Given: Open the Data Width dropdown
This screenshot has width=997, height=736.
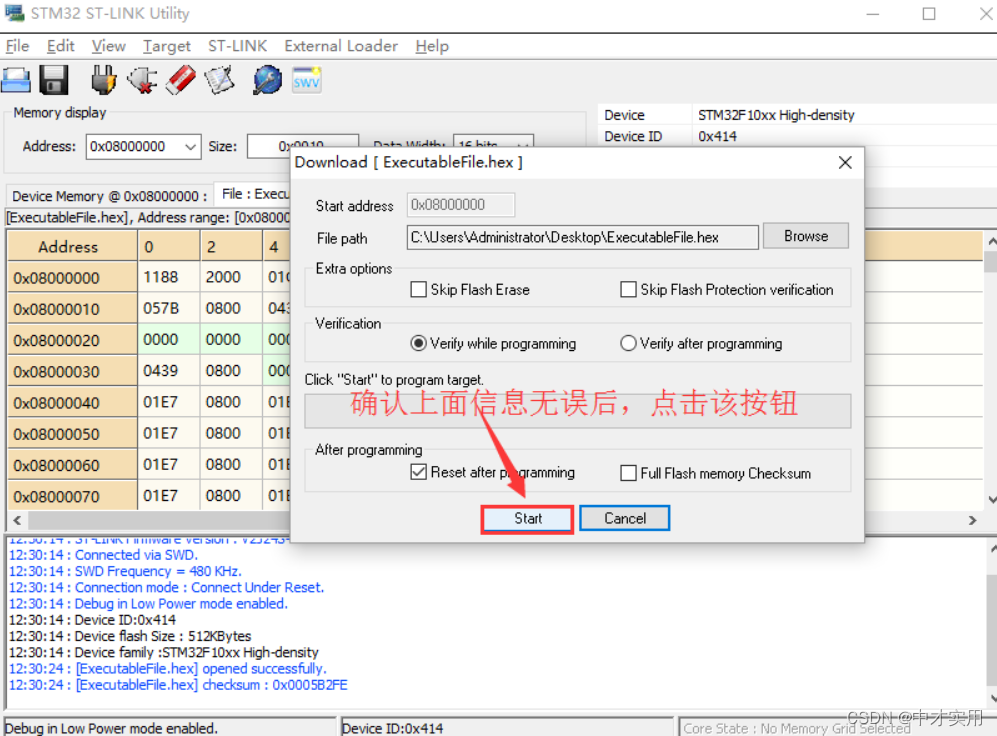Looking at the screenshot, I should (x=523, y=145).
